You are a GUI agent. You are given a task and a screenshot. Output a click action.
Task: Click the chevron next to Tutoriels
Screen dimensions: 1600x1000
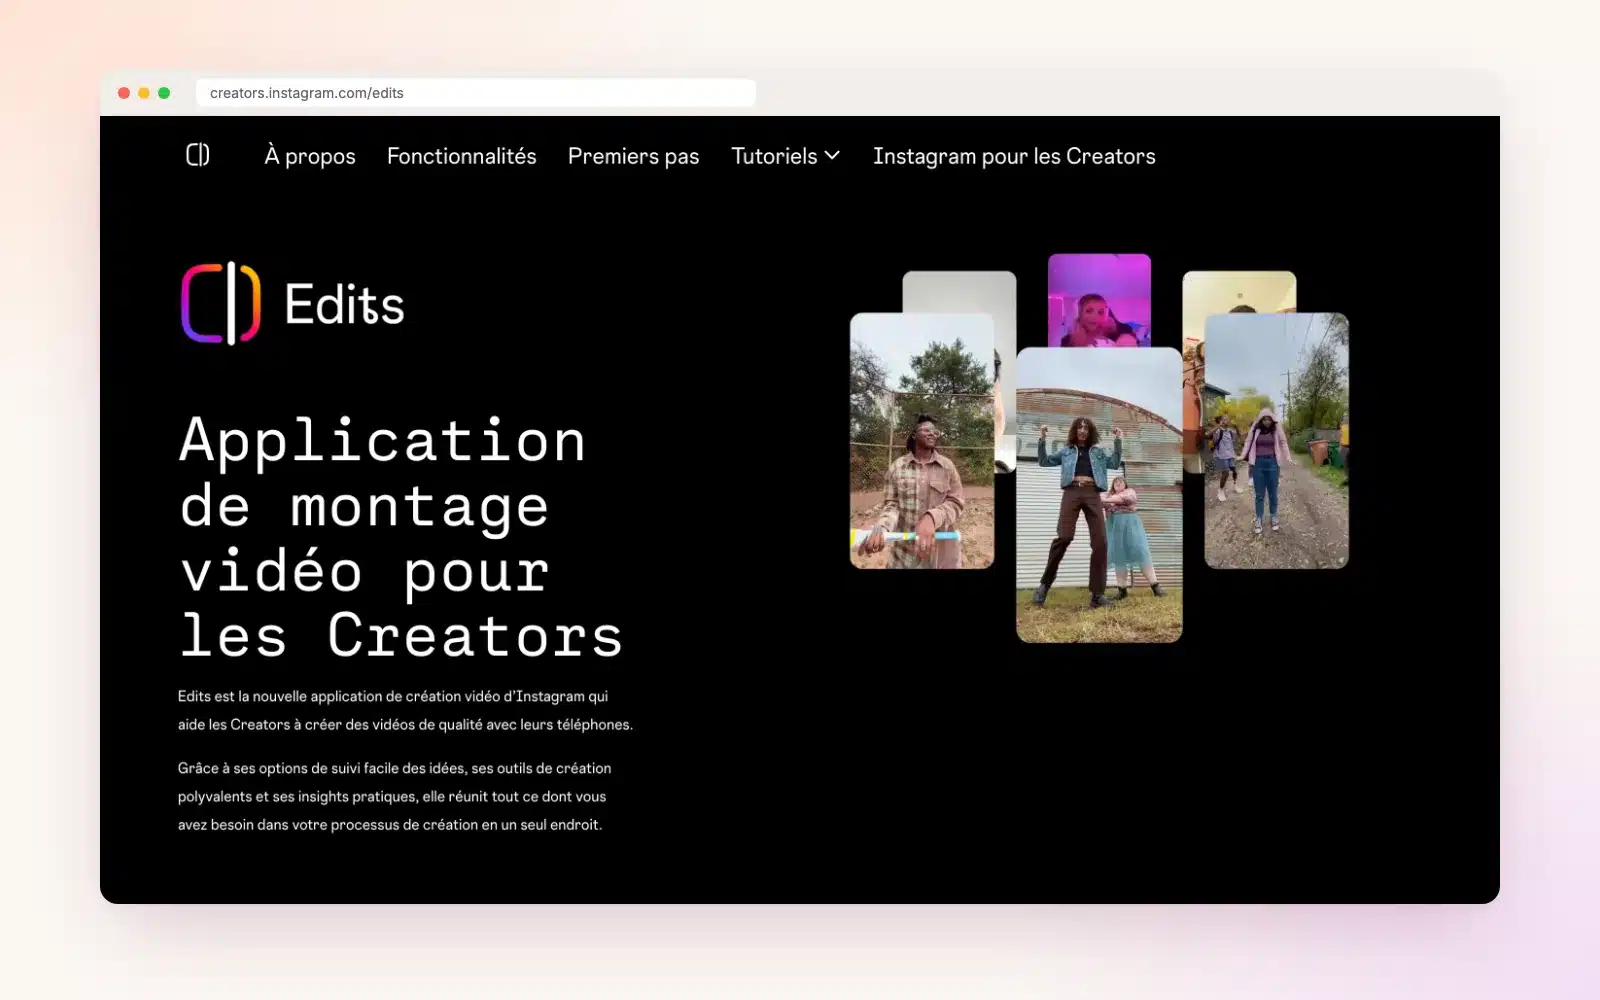(x=832, y=156)
